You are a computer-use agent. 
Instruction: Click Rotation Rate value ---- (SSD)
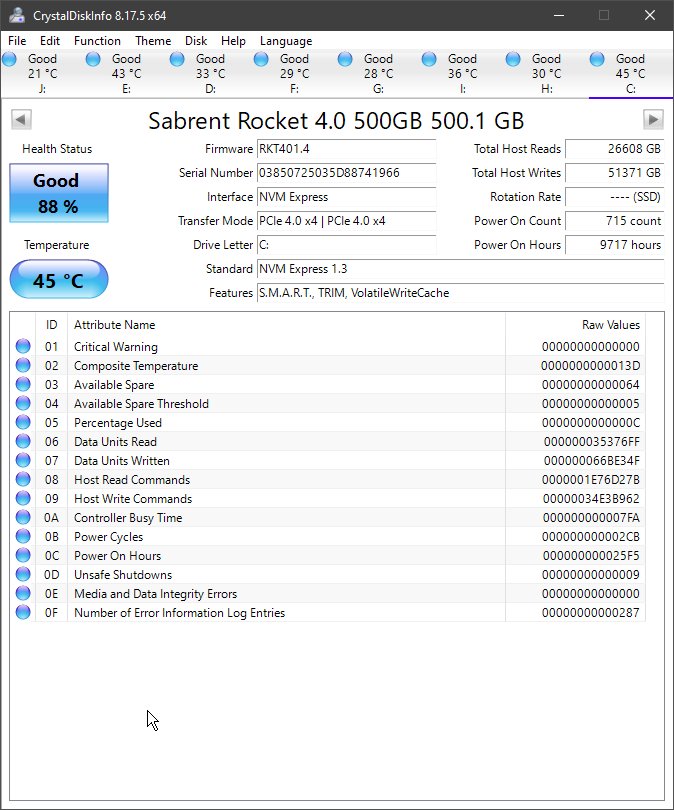pyautogui.click(x=615, y=197)
